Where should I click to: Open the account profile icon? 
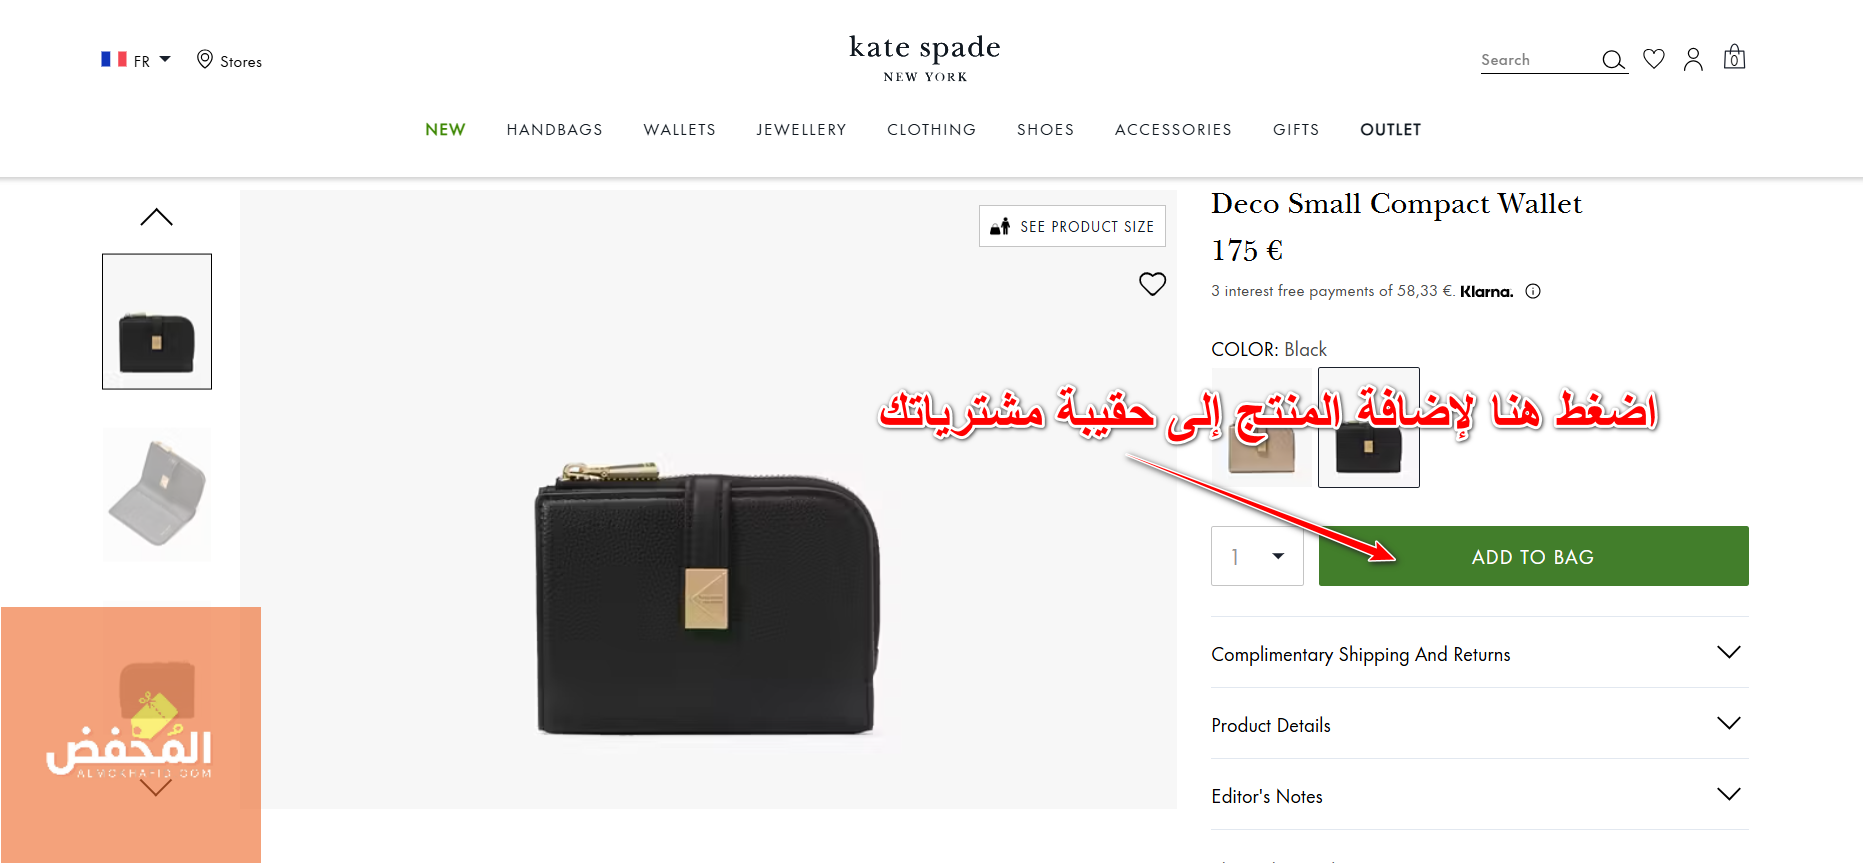click(x=1693, y=60)
